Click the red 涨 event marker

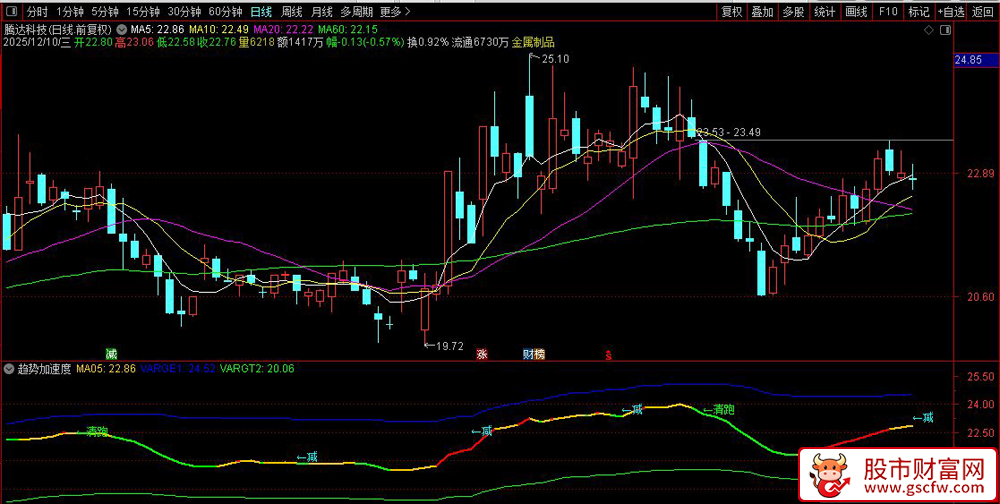[x=482, y=354]
